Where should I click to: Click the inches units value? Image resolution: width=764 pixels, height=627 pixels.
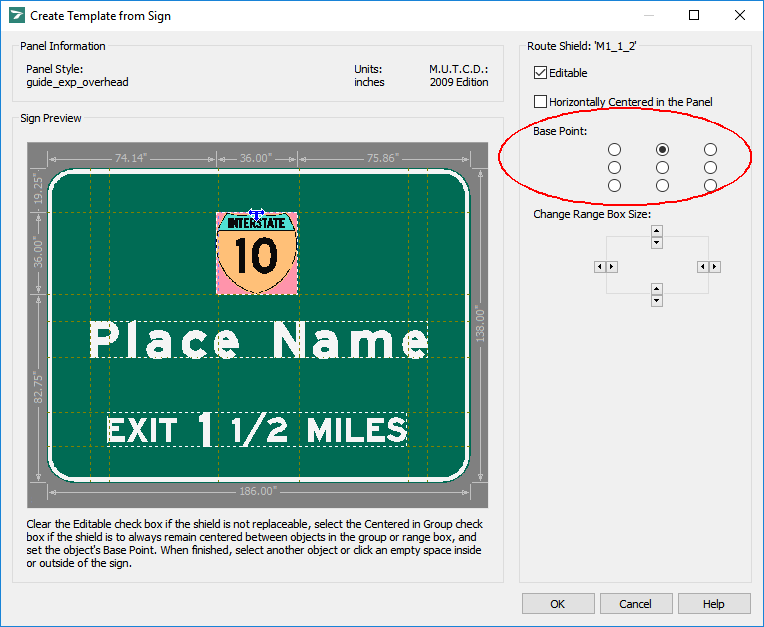click(x=369, y=82)
